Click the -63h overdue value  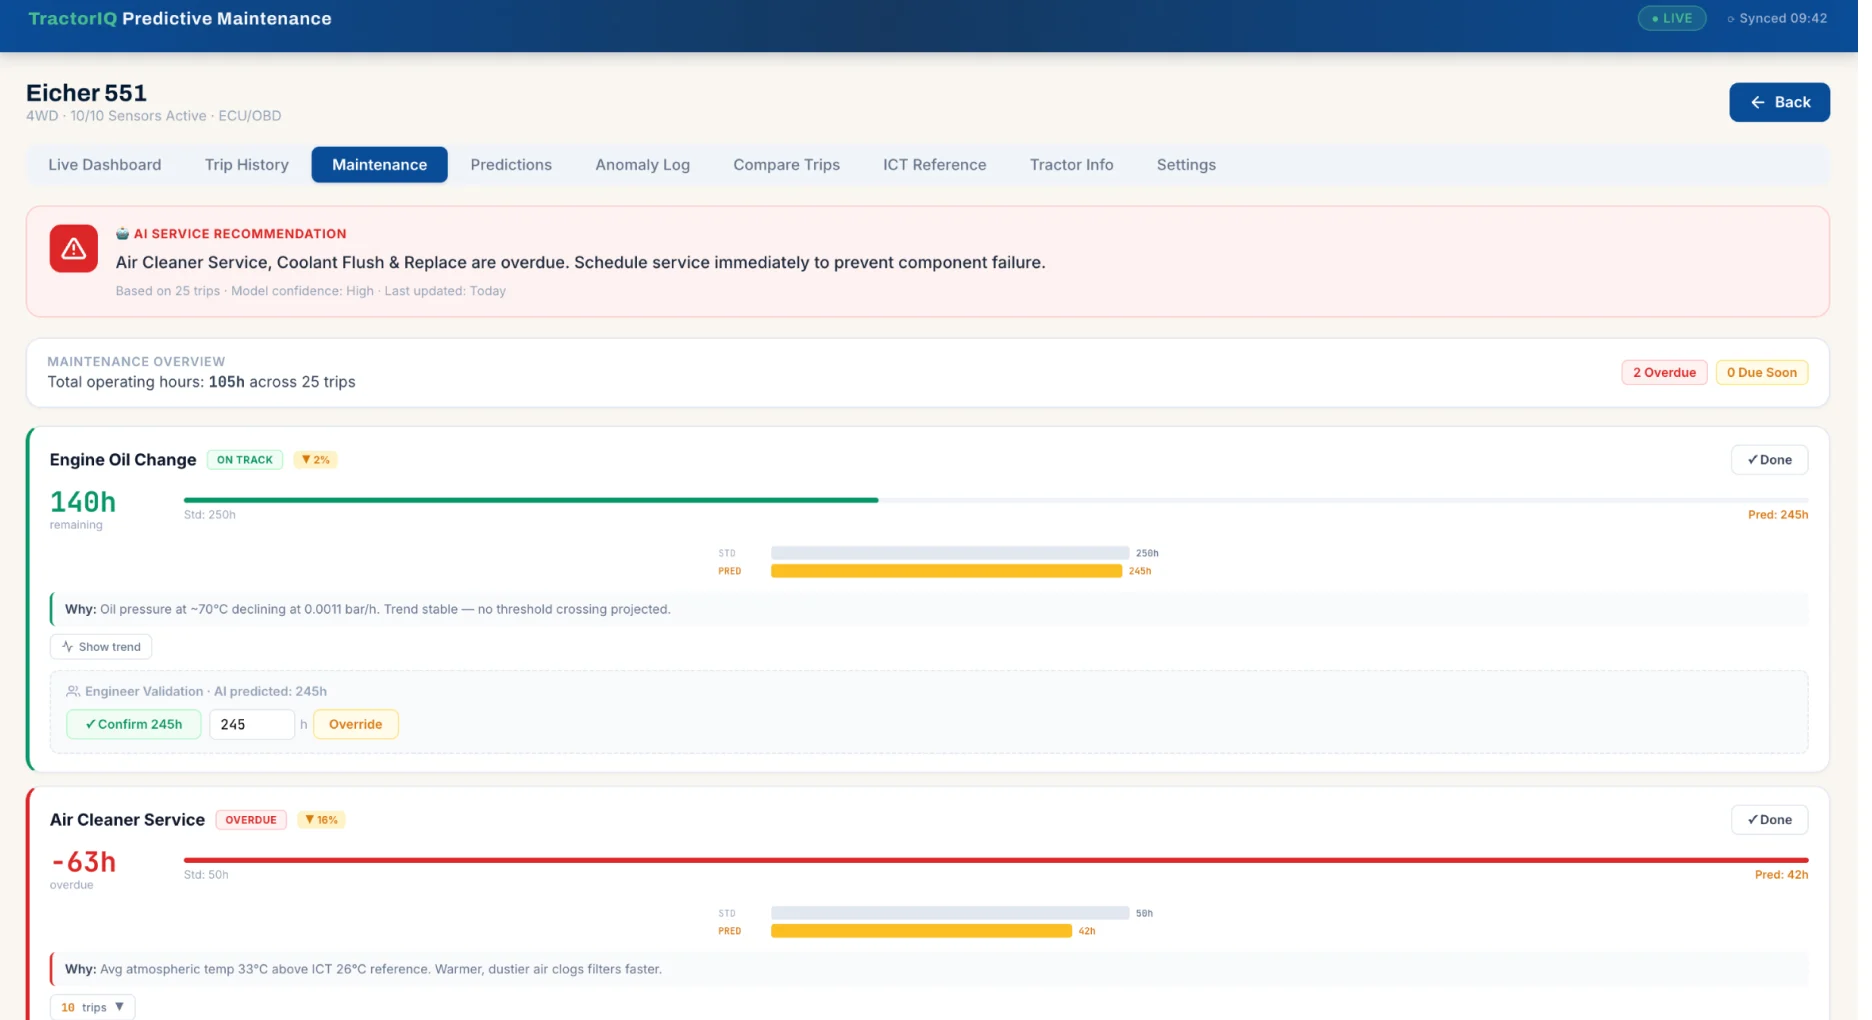pyautogui.click(x=83, y=862)
